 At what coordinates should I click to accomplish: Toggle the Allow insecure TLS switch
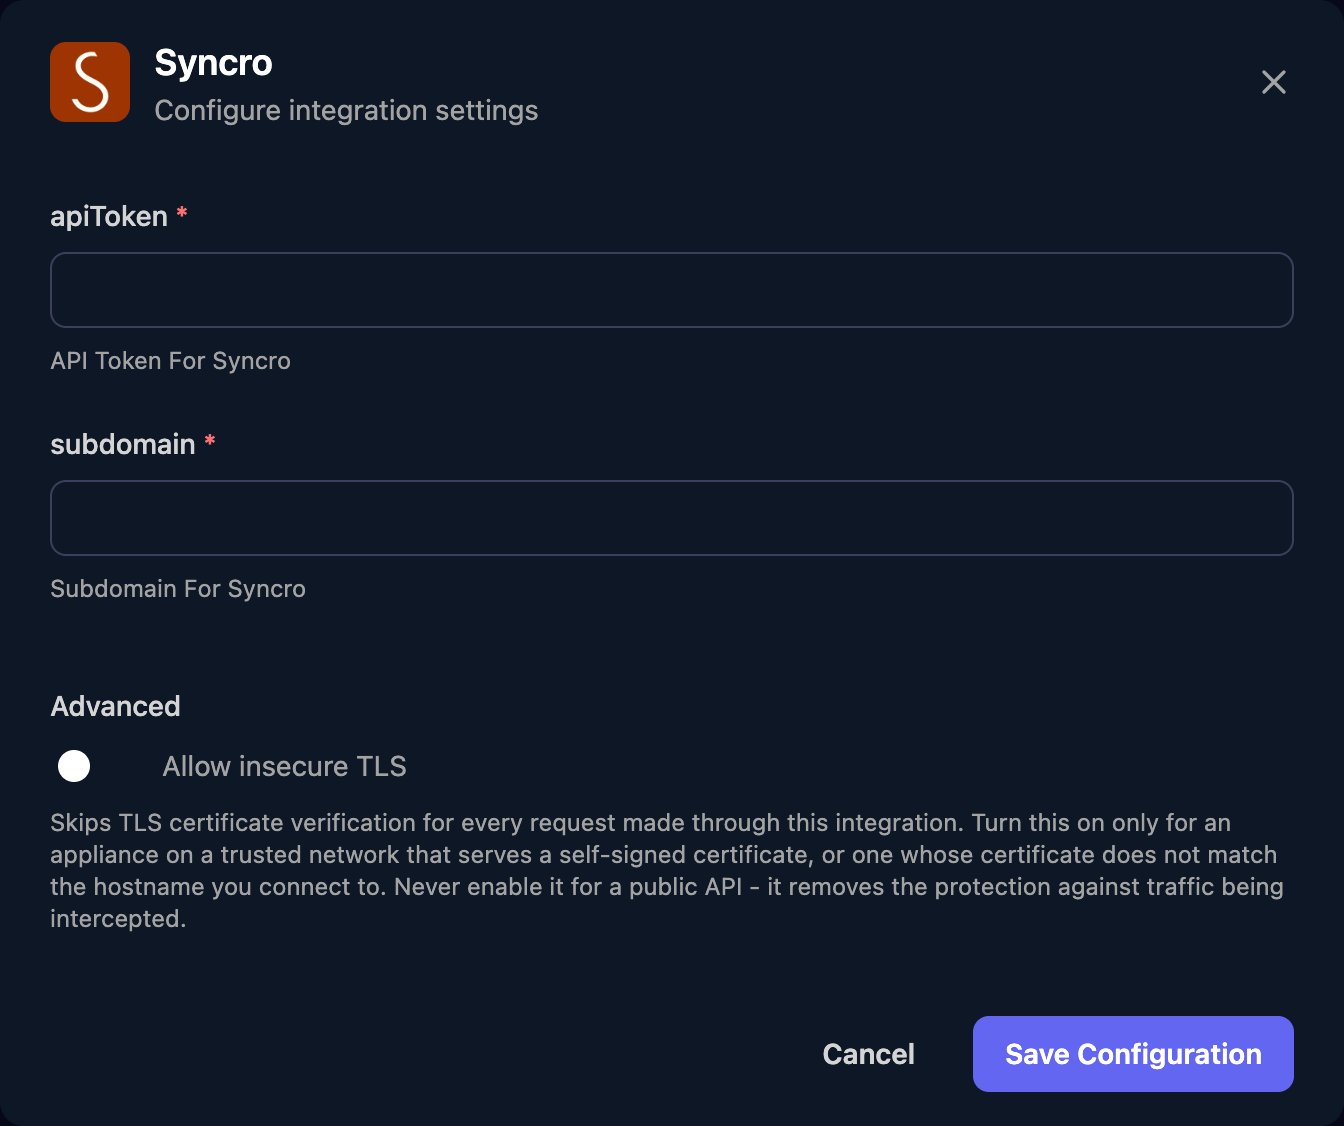point(94,766)
